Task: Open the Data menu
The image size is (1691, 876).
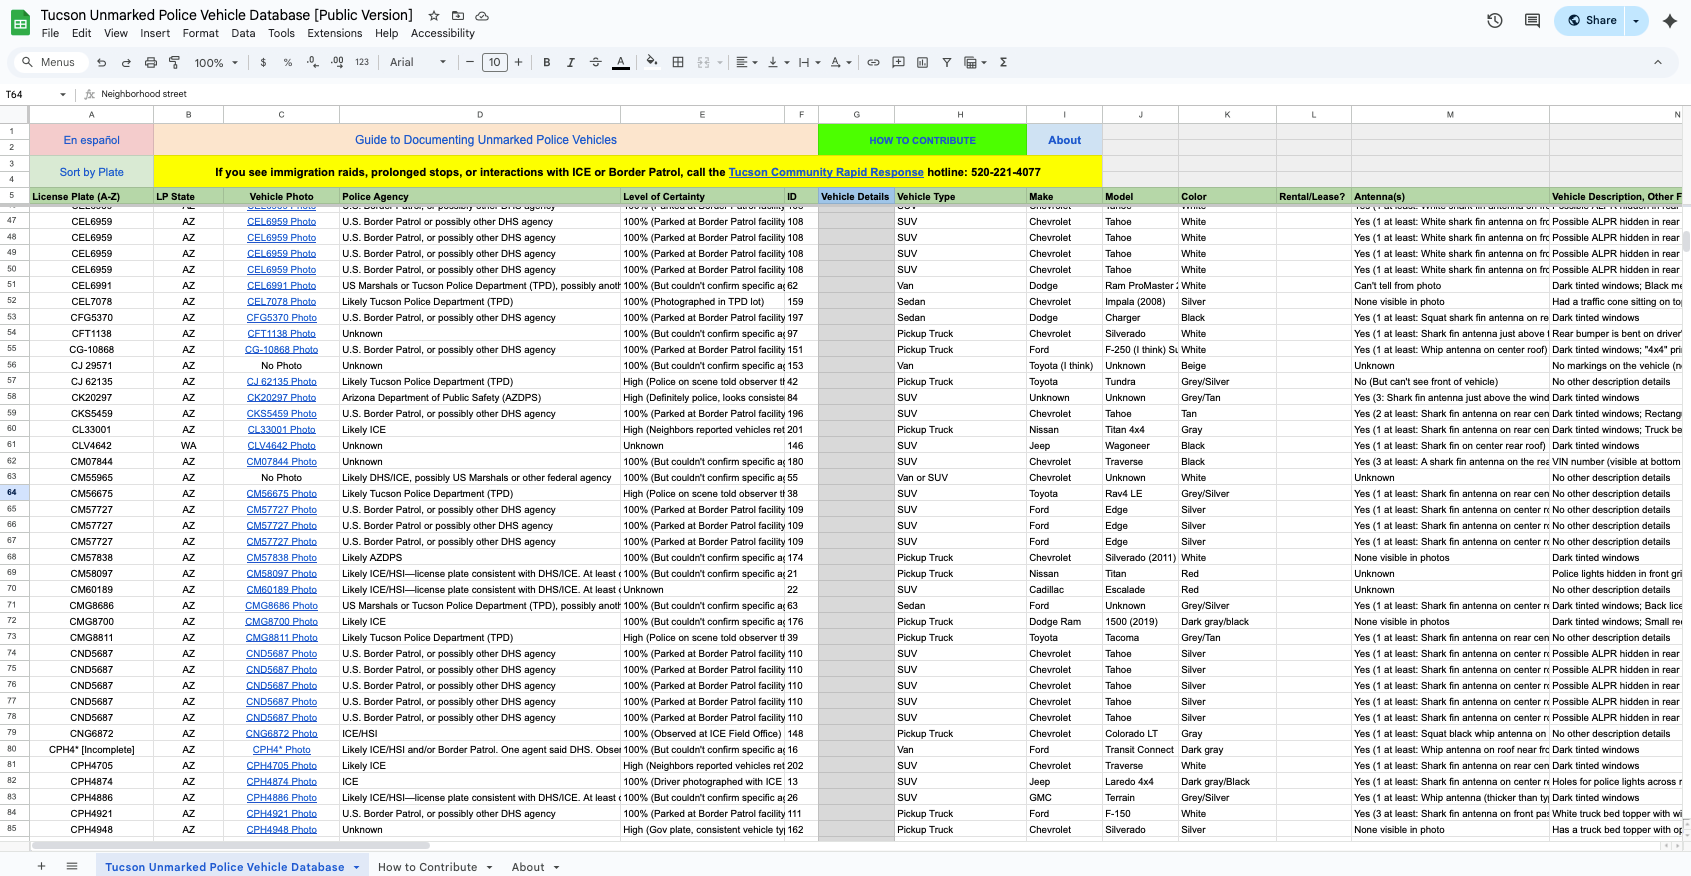Action: coord(243,33)
